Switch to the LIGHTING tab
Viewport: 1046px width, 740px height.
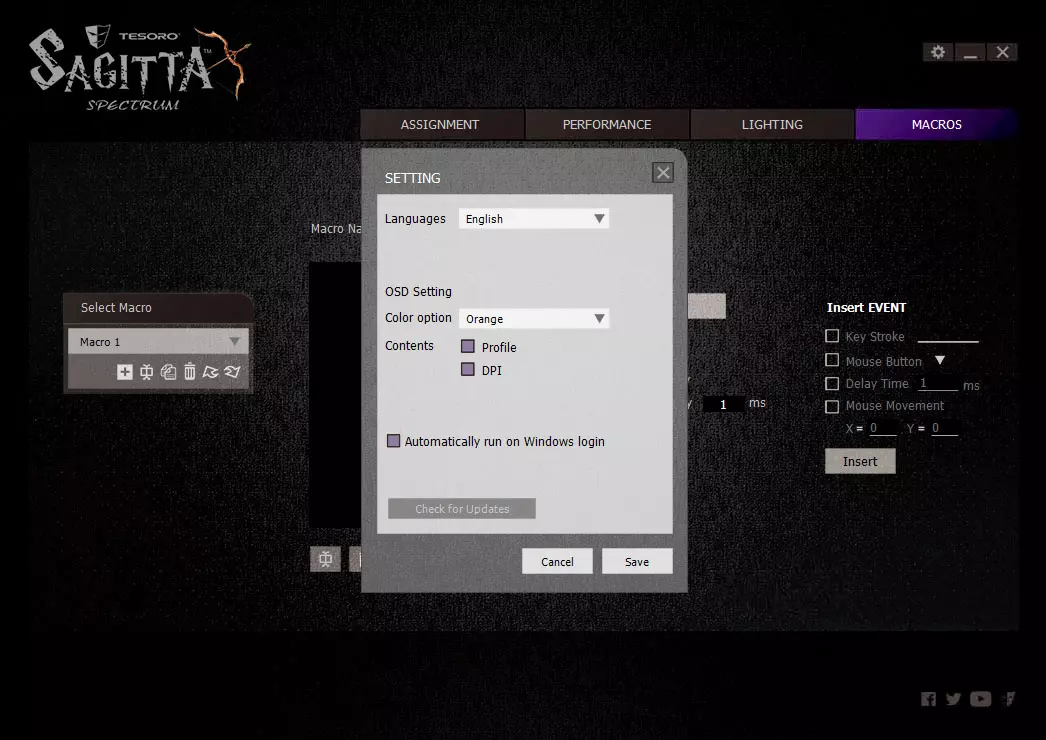tap(772, 125)
